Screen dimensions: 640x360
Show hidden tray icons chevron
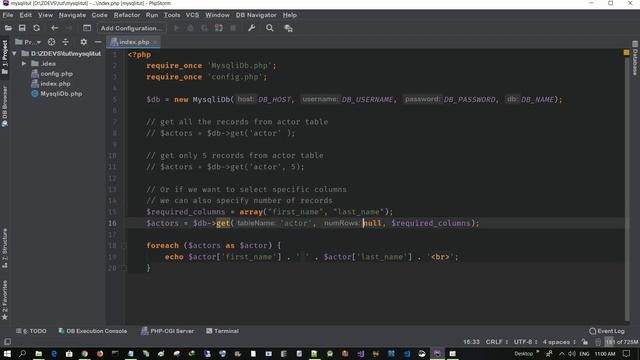562,353
